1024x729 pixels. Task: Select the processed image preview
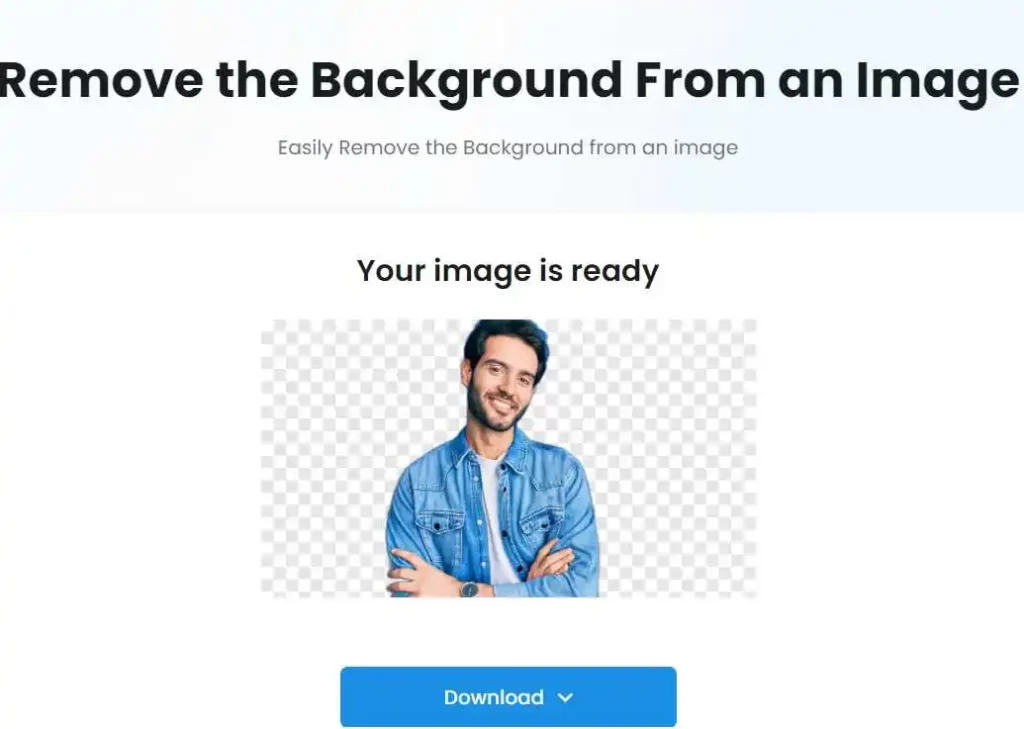click(x=509, y=458)
